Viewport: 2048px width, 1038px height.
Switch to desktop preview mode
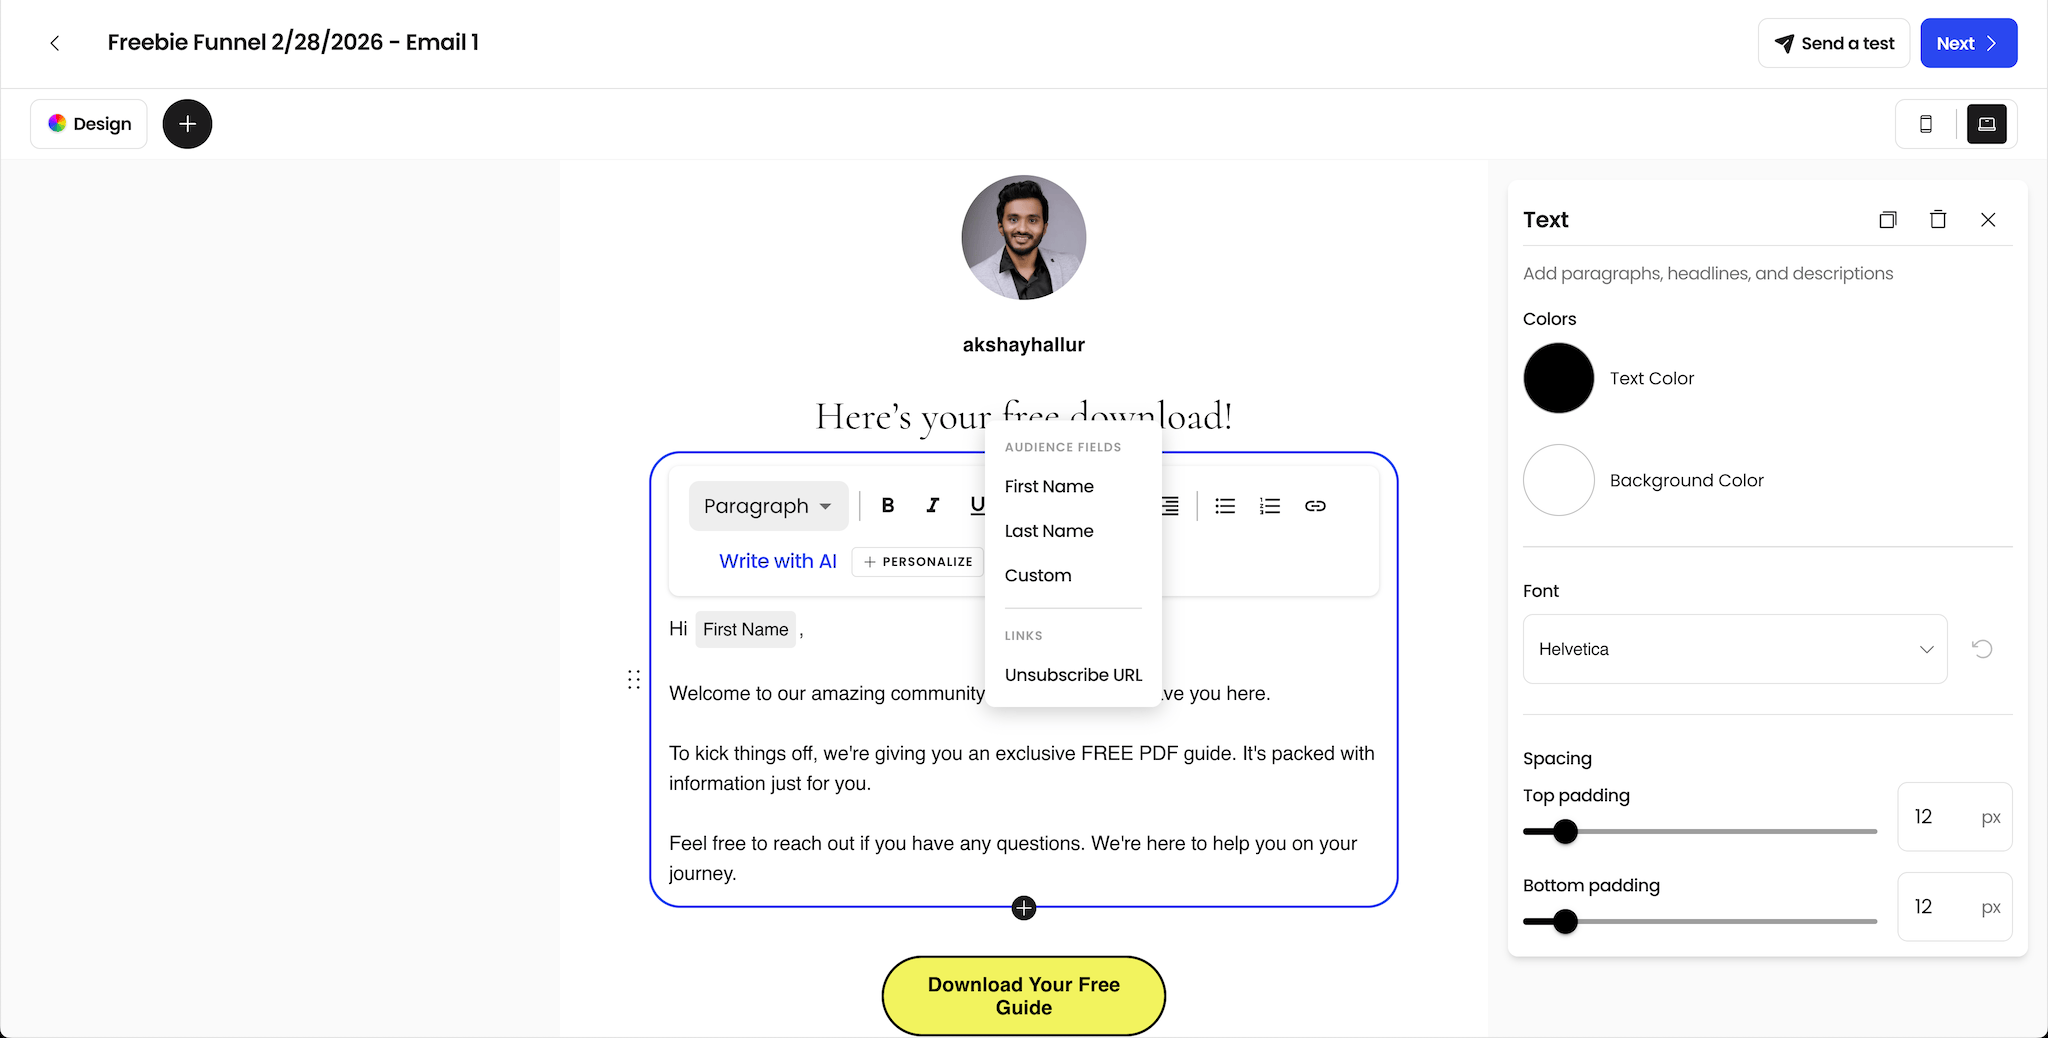(1986, 123)
